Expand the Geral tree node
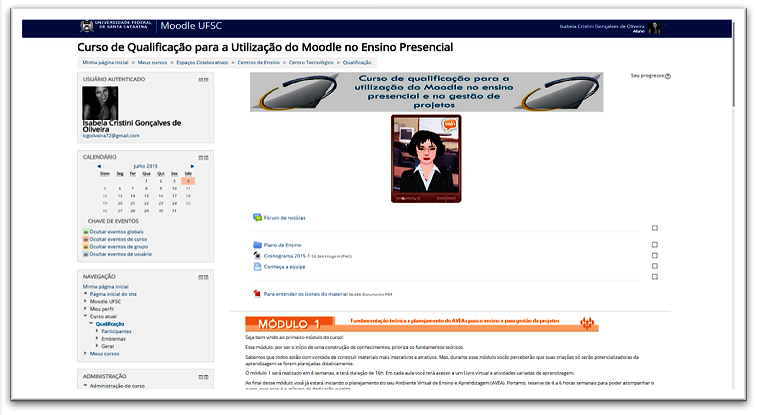 coord(97,346)
